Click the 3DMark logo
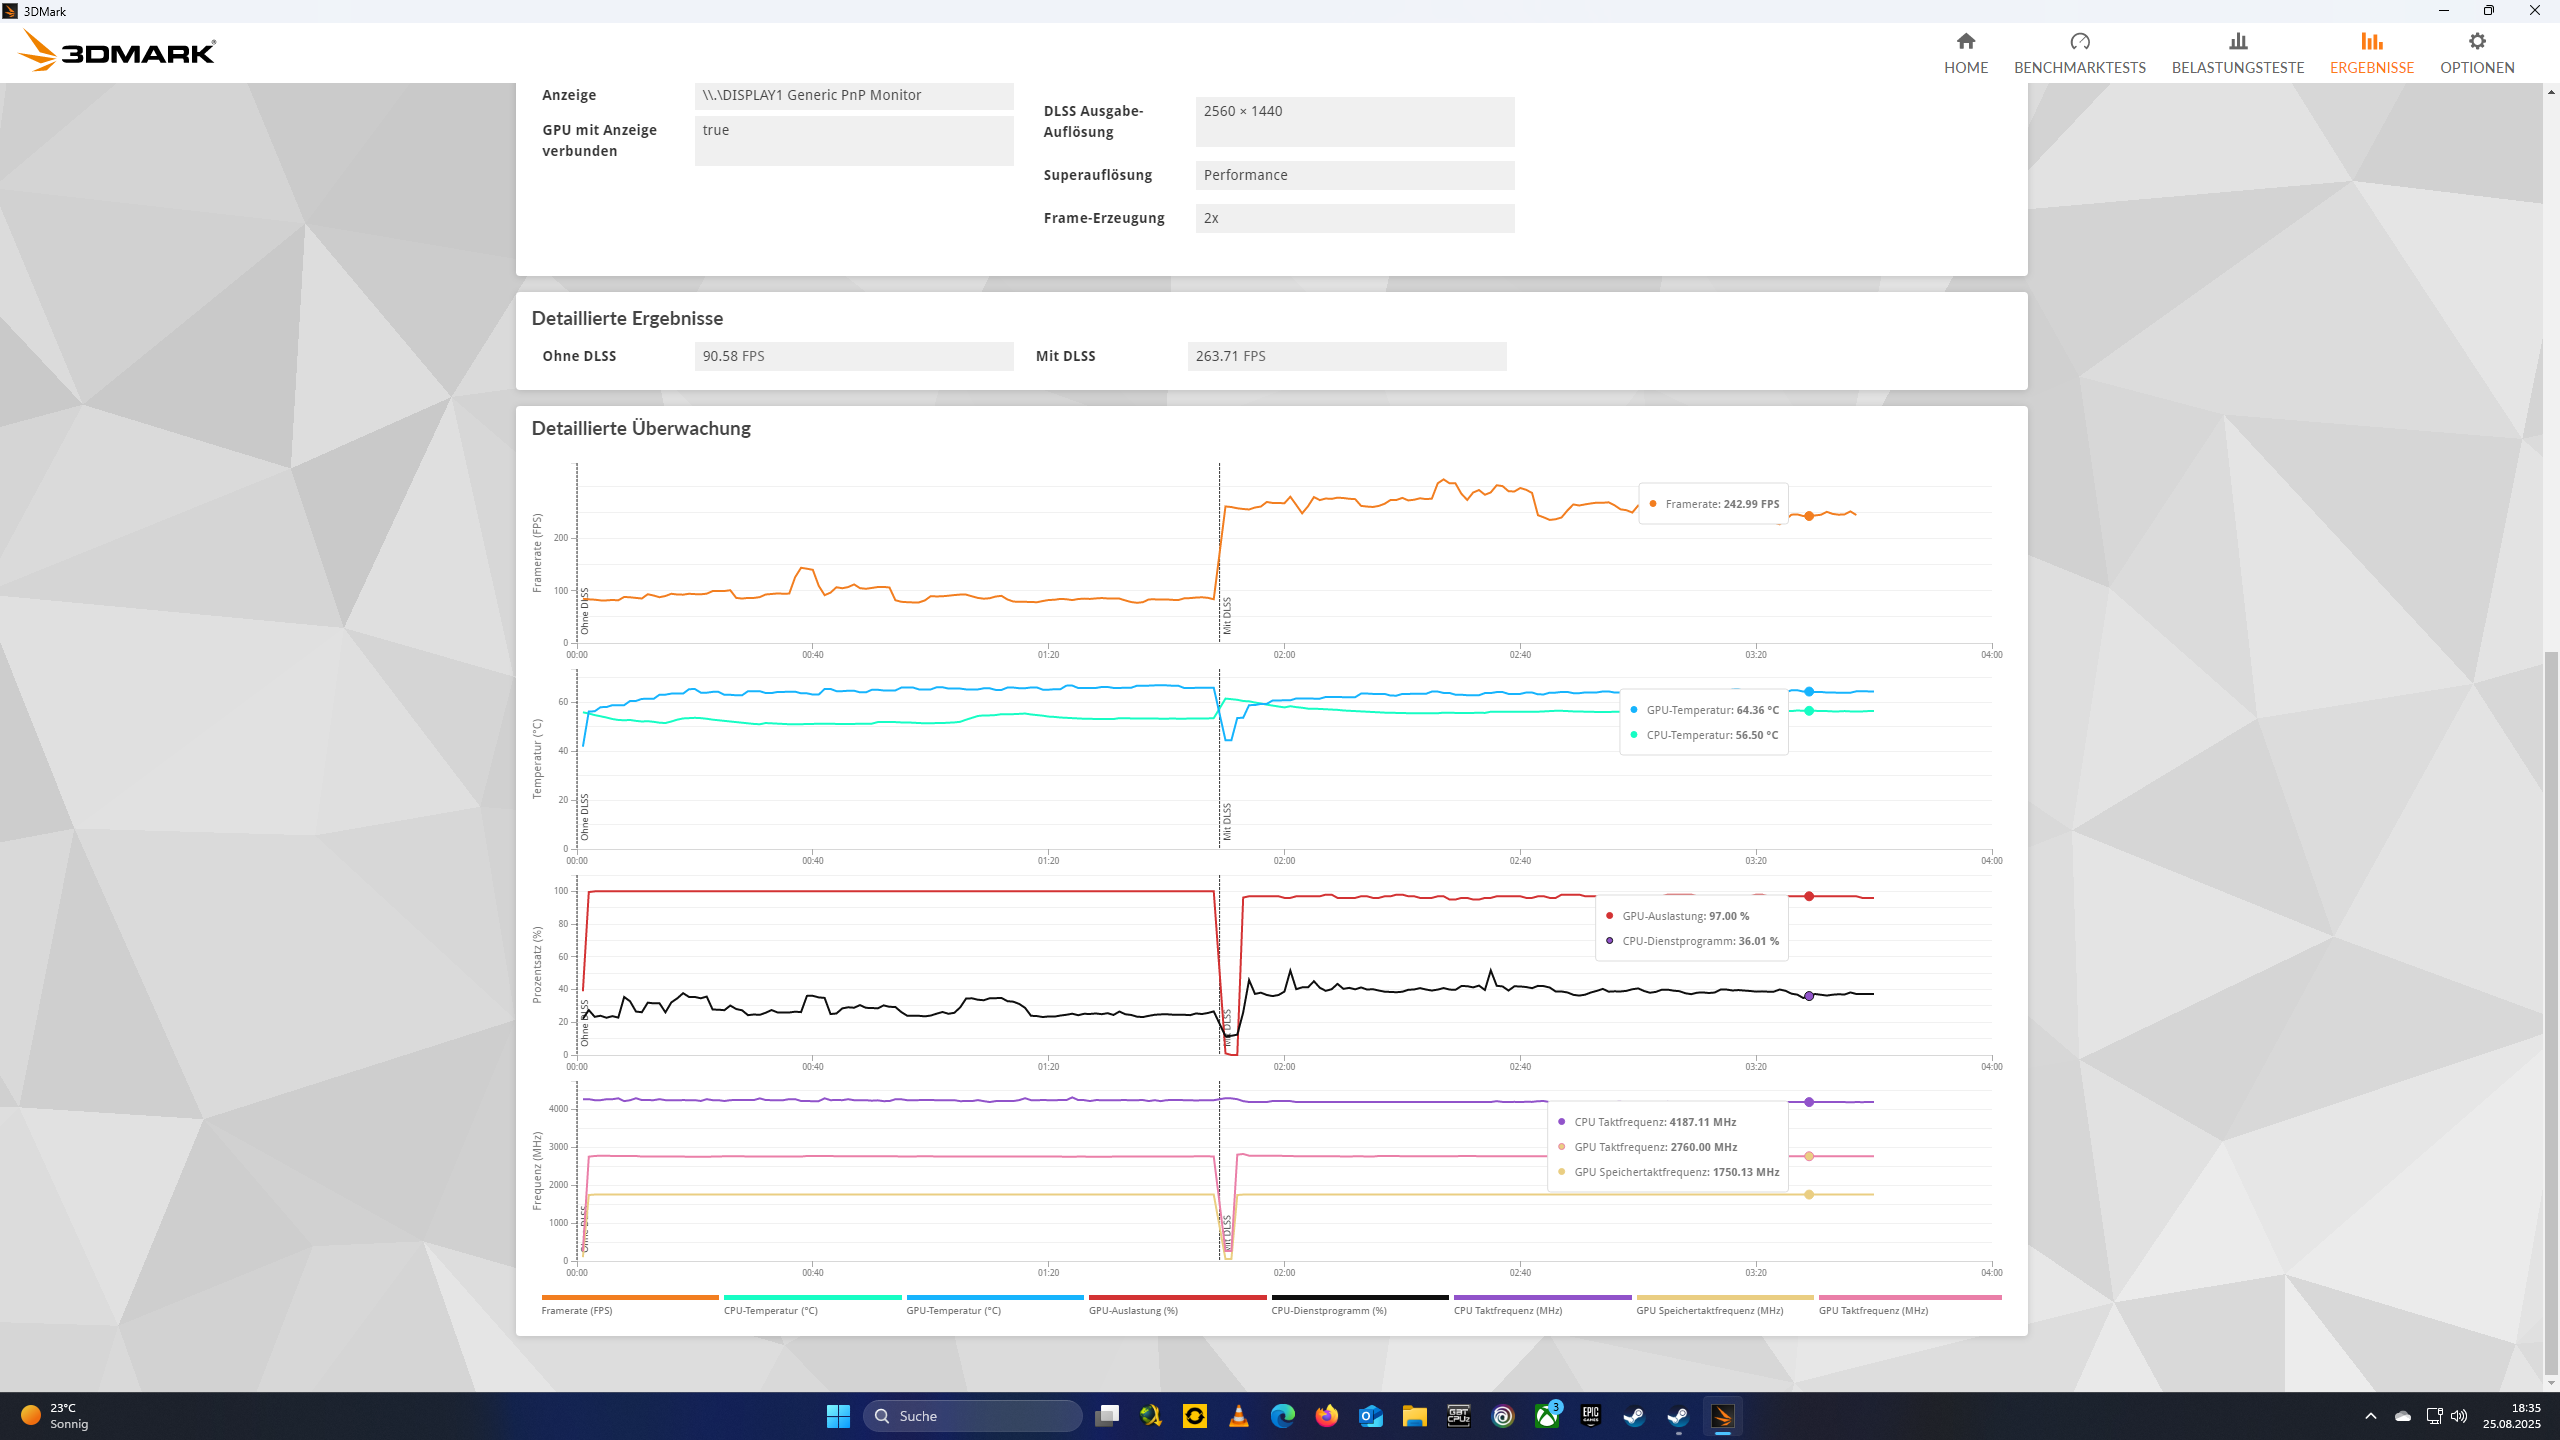The height and width of the screenshot is (1440, 2560). (118, 51)
